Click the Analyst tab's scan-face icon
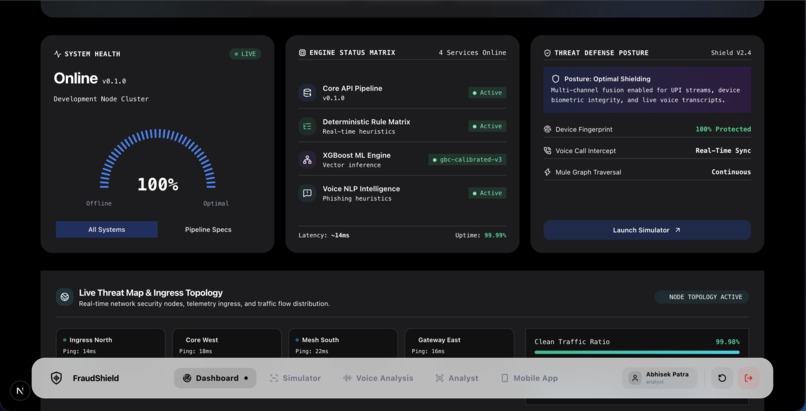 439,378
